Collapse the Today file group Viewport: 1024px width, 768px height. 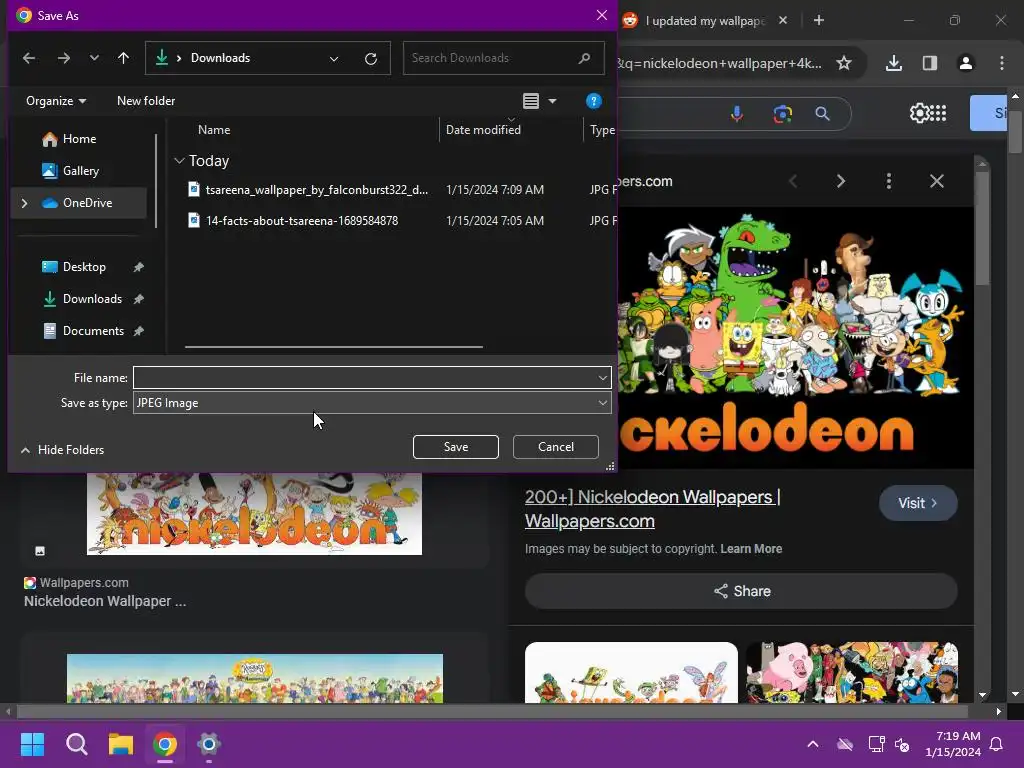pos(180,161)
